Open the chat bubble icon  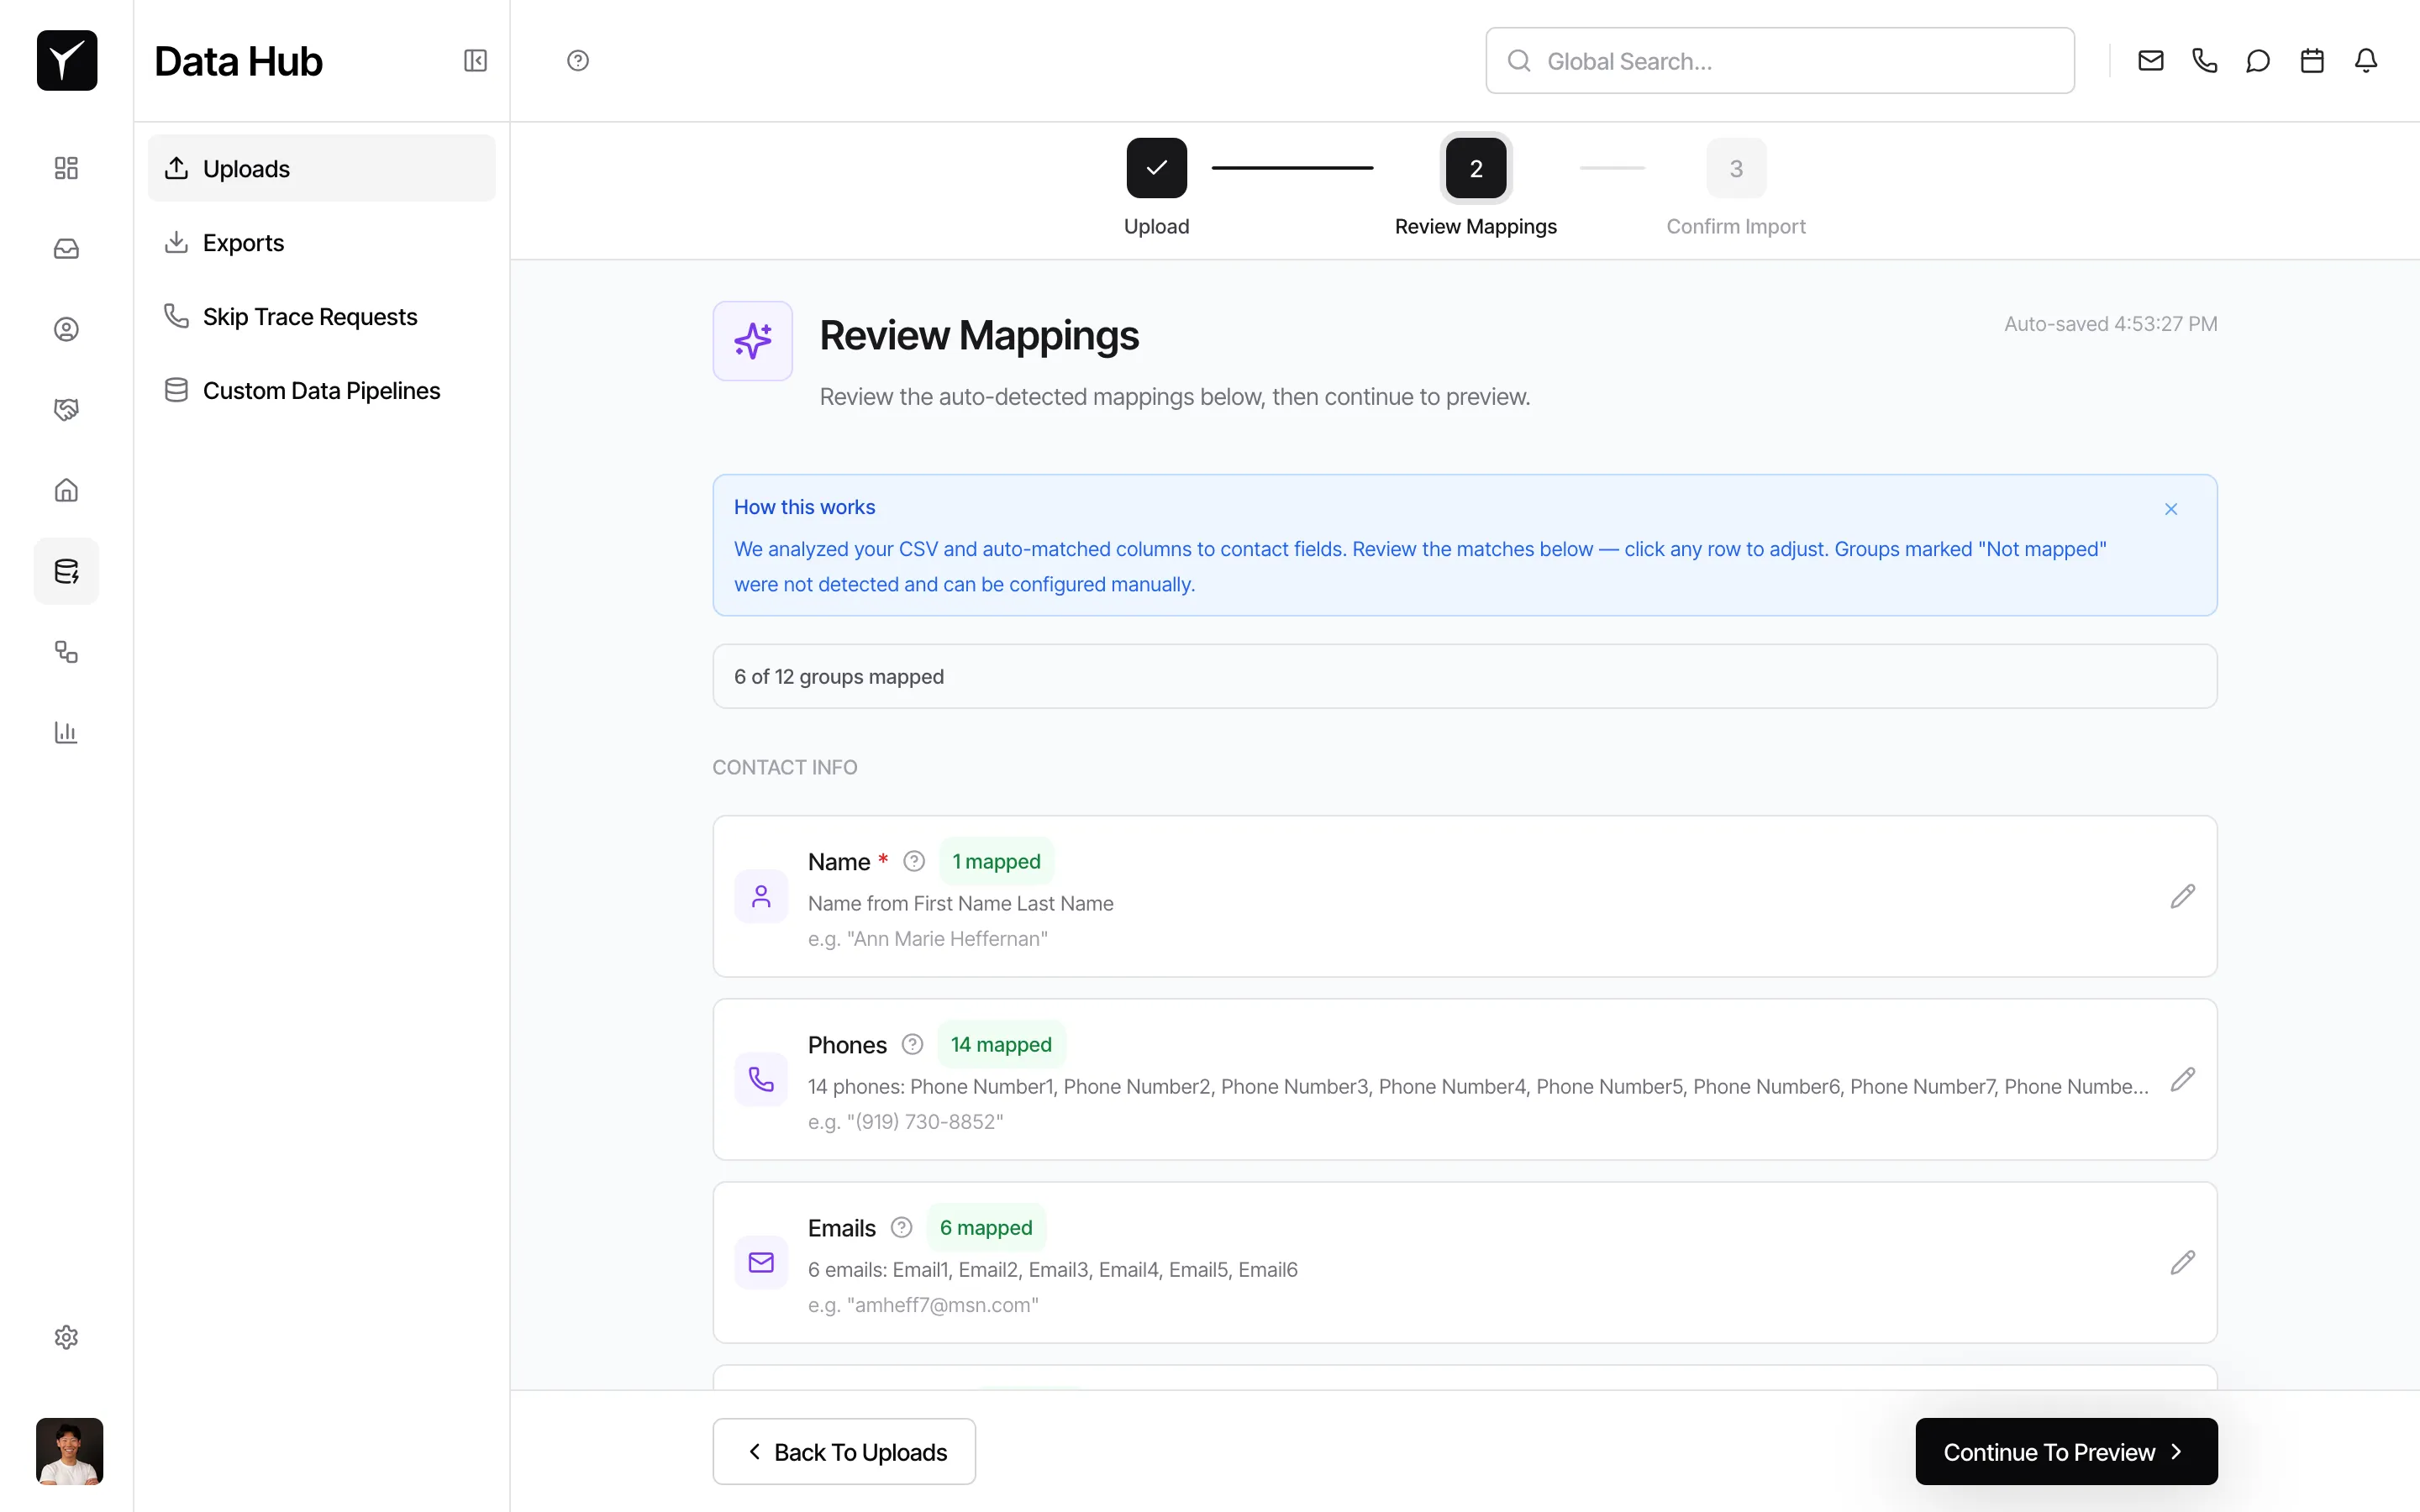pyautogui.click(x=2258, y=61)
